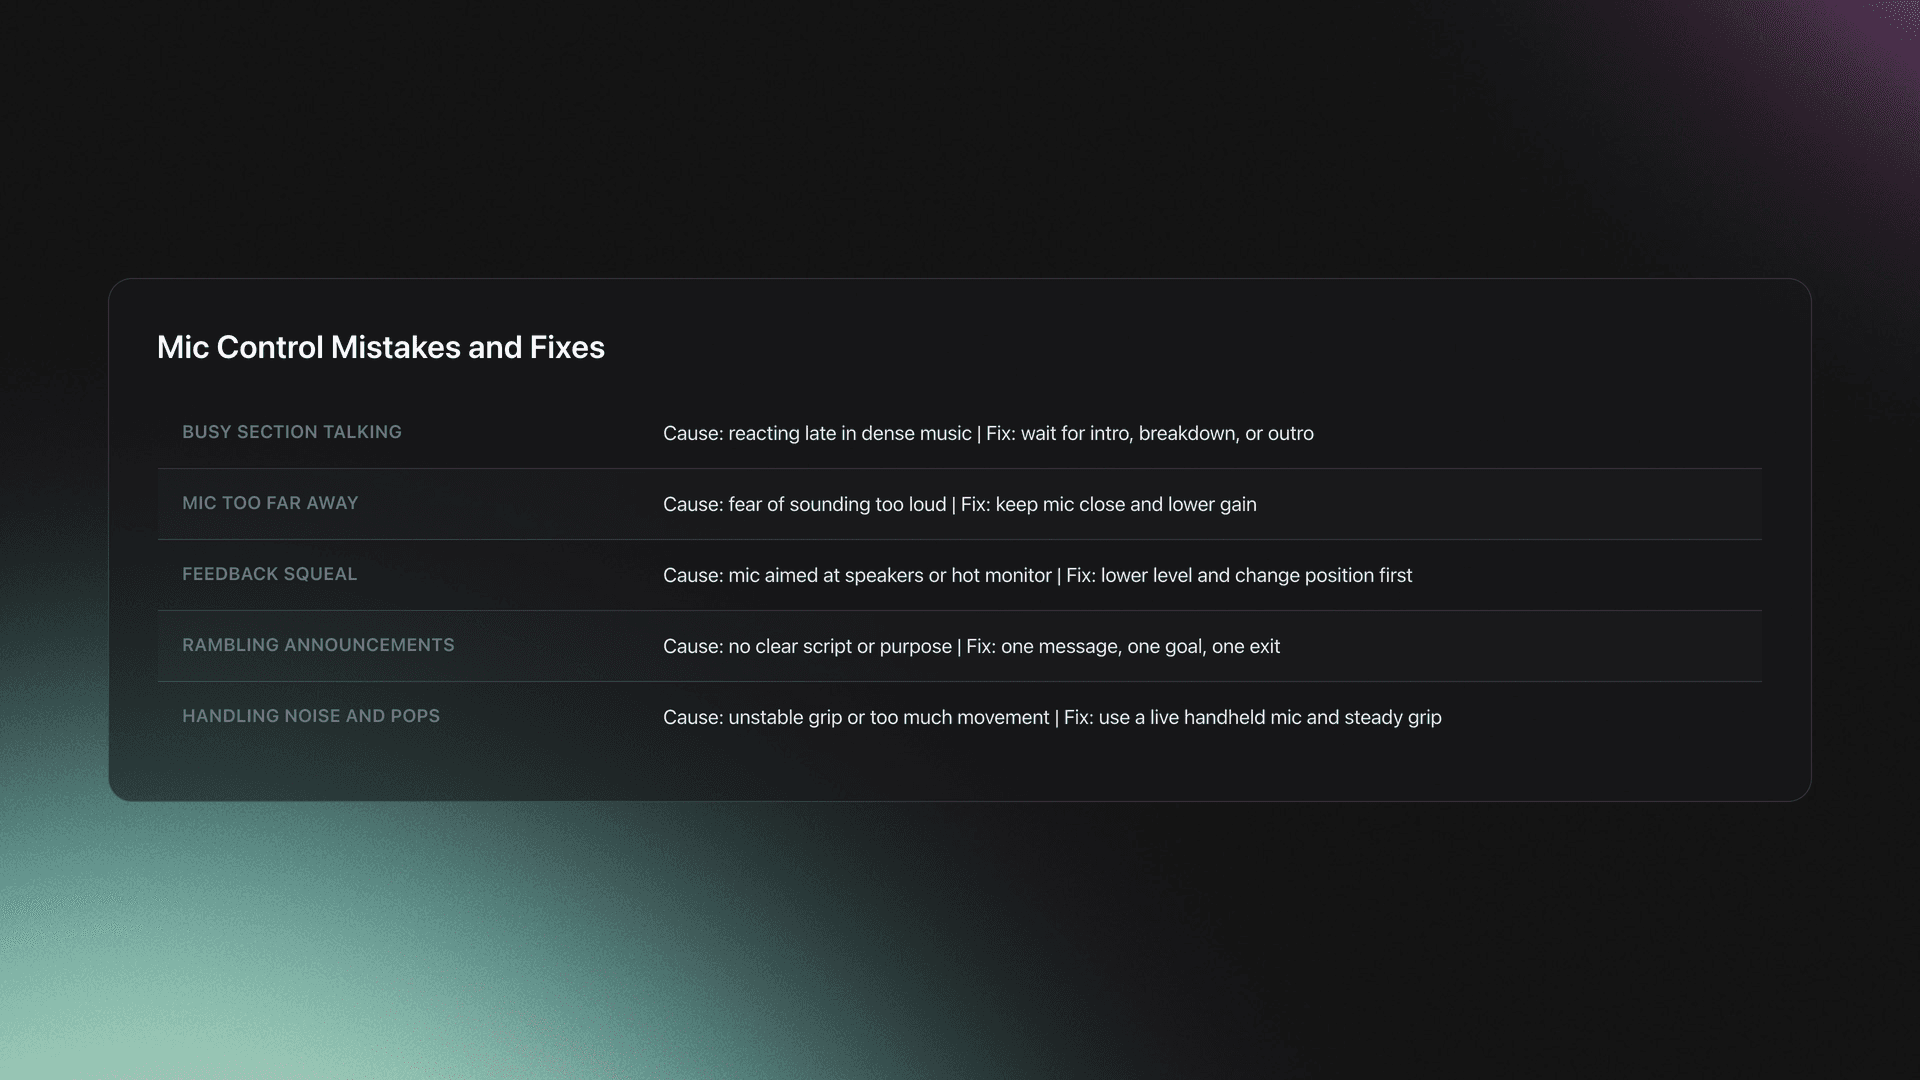Click the 'Rambling Announcements' label
The width and height of the screenshot is (1920, 1080).
click(x=318, y=645)
